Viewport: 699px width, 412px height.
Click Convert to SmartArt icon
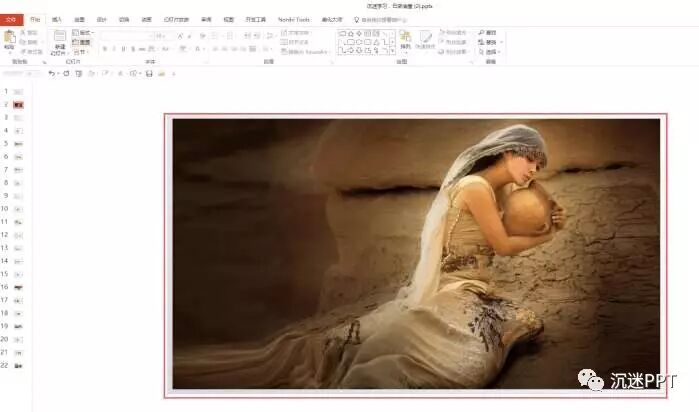point(284,52)
